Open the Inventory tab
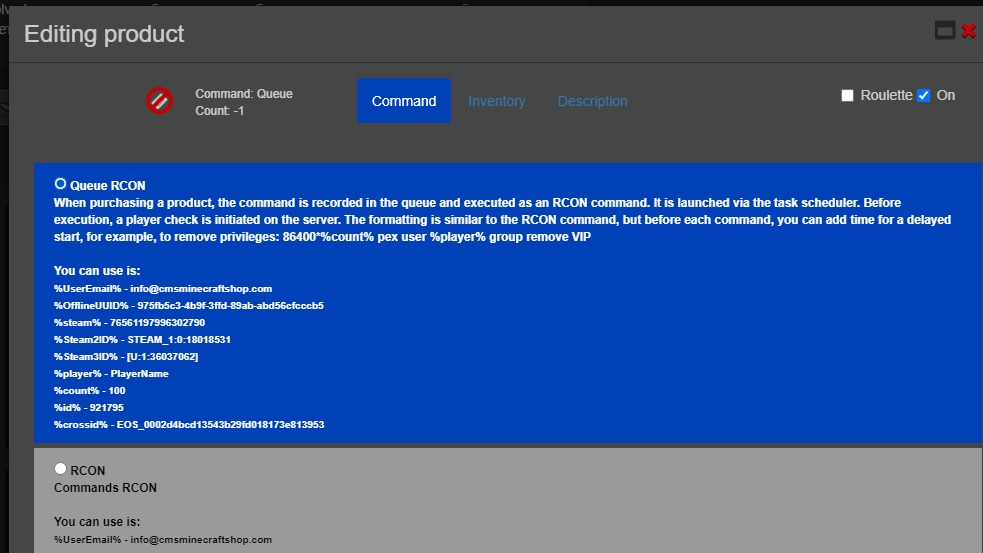This screenshot has width=983, height=553. coord(496,101)
